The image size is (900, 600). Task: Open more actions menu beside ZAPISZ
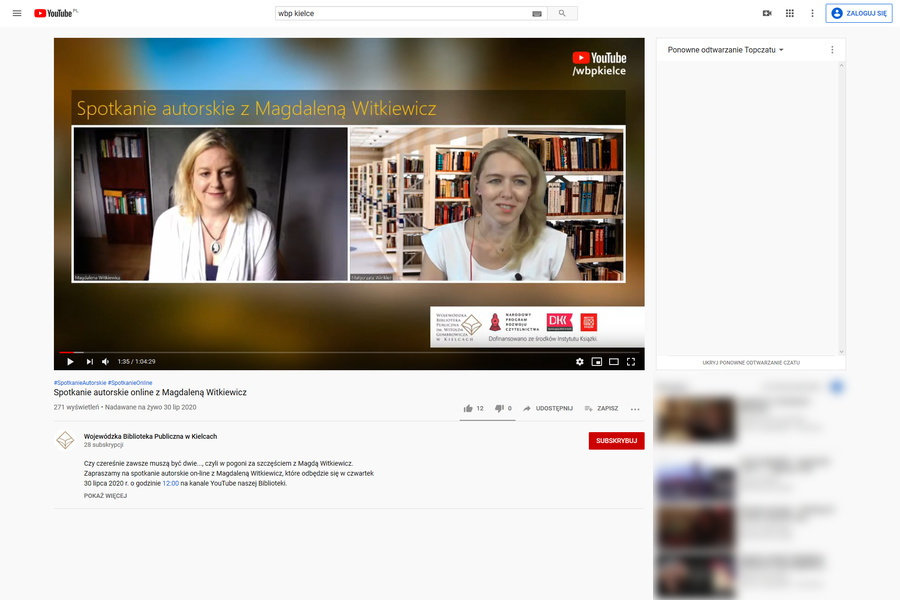635,409
